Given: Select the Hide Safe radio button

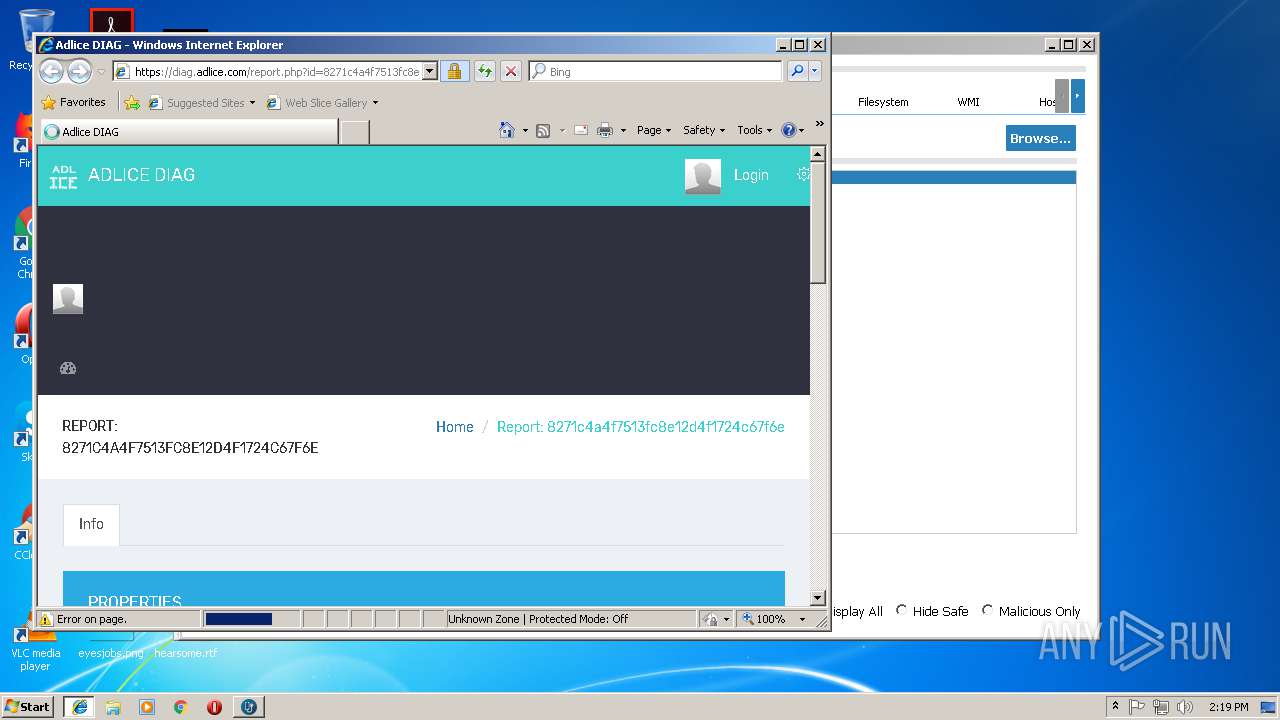Looking at the screenshot, I should (x=901, y=610).
